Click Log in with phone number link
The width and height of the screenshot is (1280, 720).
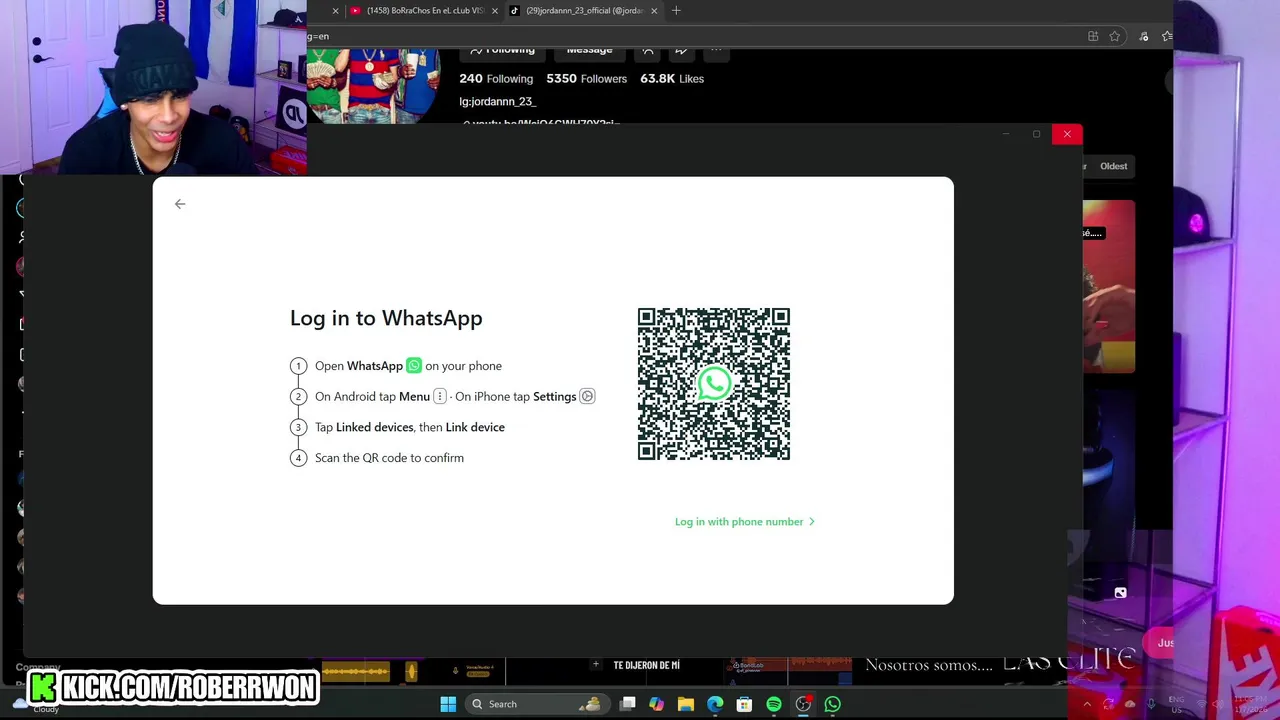pos(745,522)
